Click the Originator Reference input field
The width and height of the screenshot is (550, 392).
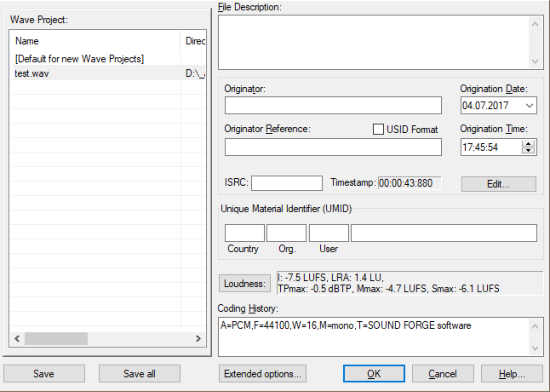tap(333, 147)
